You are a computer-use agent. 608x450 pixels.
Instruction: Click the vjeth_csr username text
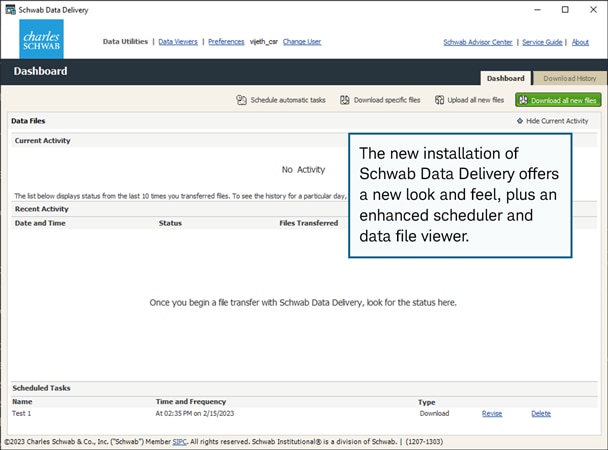click(x=264, y=41)
